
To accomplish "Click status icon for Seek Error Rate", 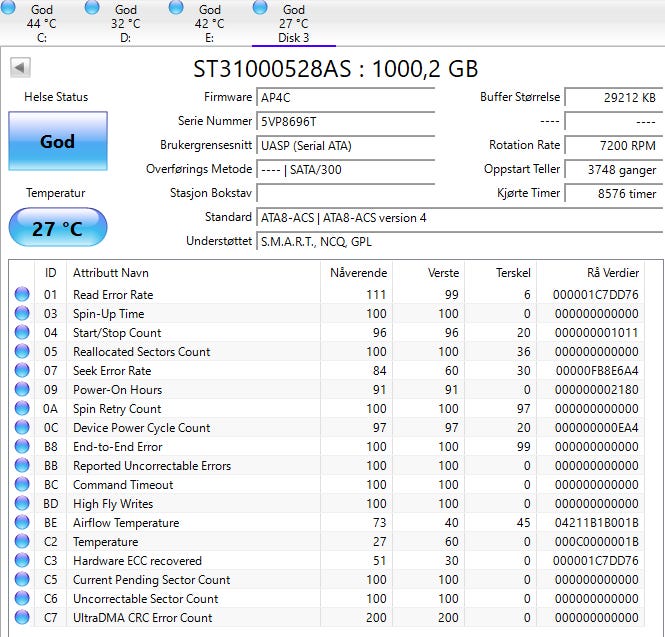I will pos(22,371).
